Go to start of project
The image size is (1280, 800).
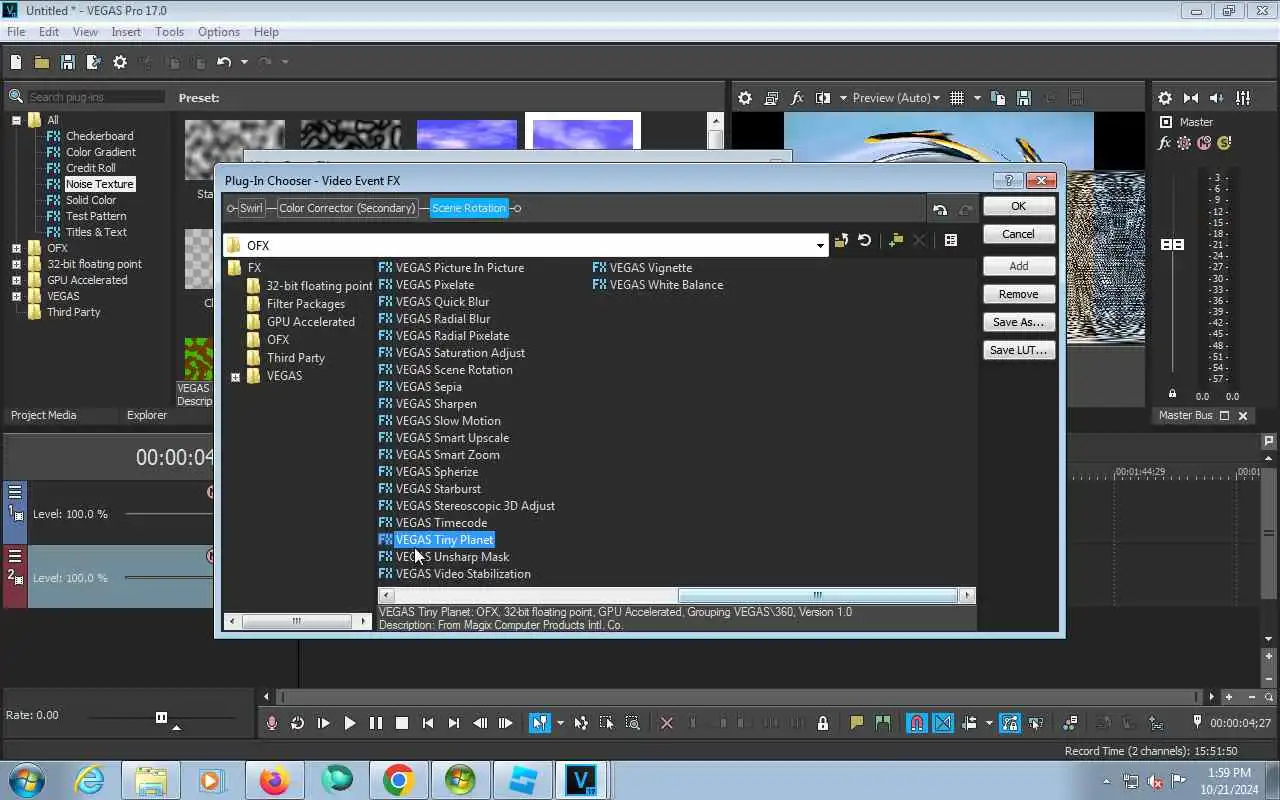tap(427, 723)
